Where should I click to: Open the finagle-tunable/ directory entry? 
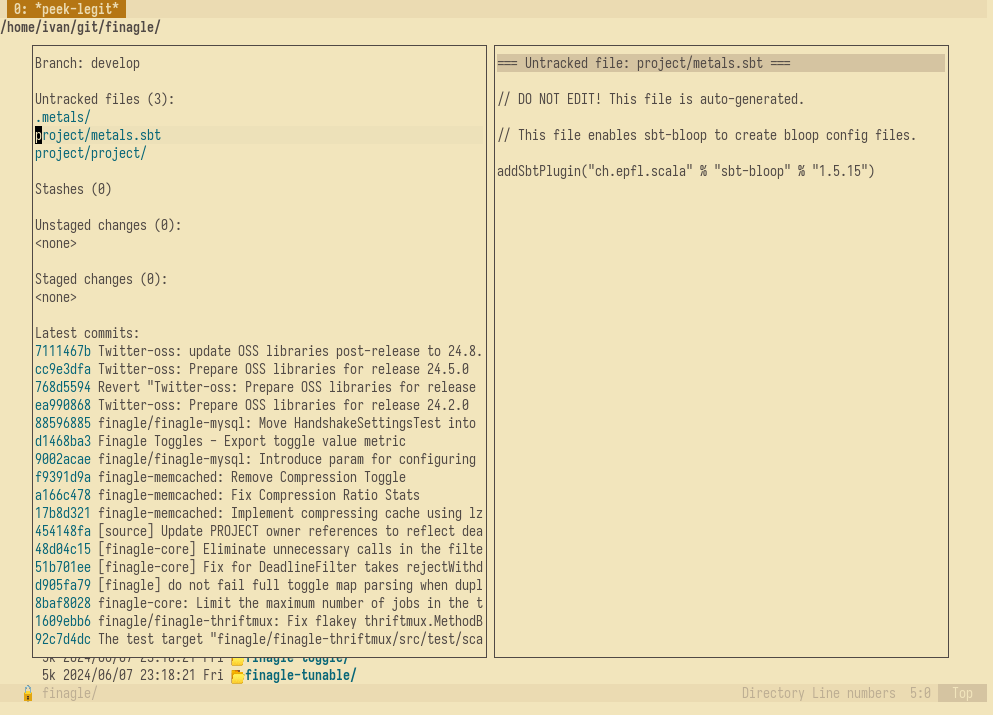tap(300, 676)
